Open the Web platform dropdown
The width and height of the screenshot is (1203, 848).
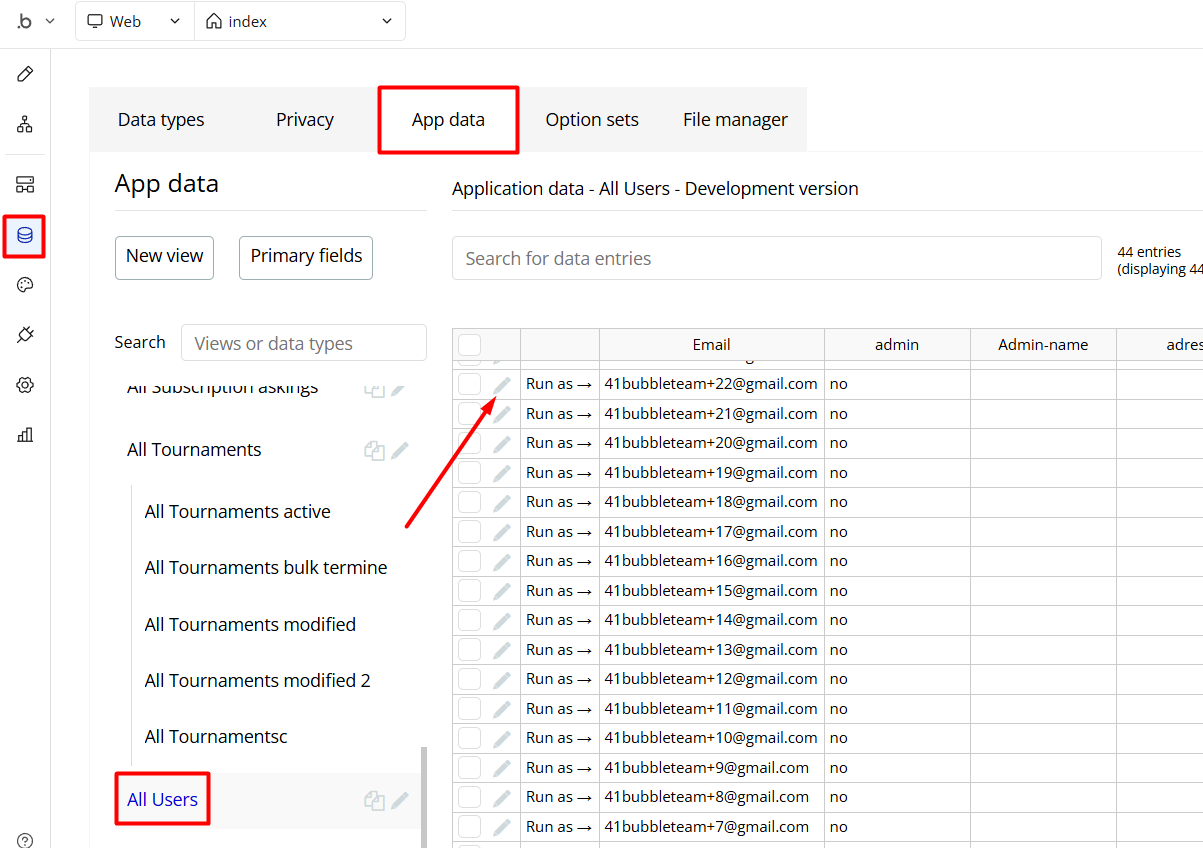point(134,21)
